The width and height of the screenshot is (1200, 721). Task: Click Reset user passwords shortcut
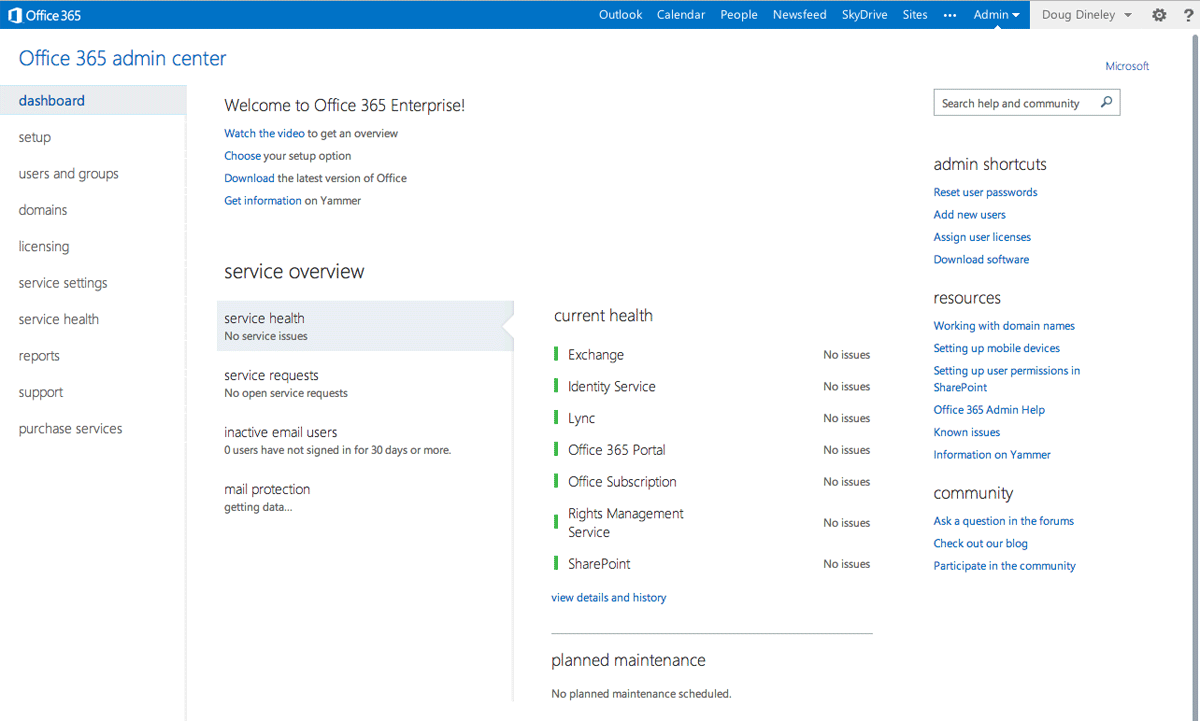tap(985, 193)
